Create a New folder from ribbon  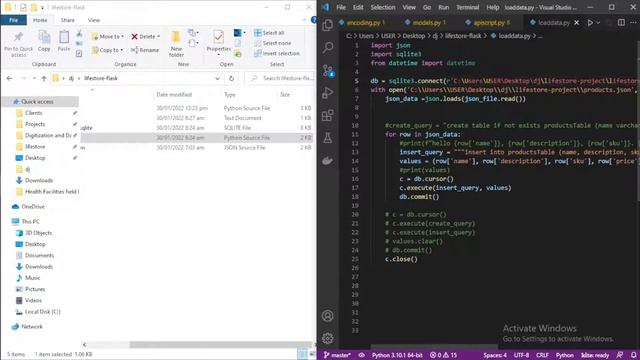[x=176, y=44]
